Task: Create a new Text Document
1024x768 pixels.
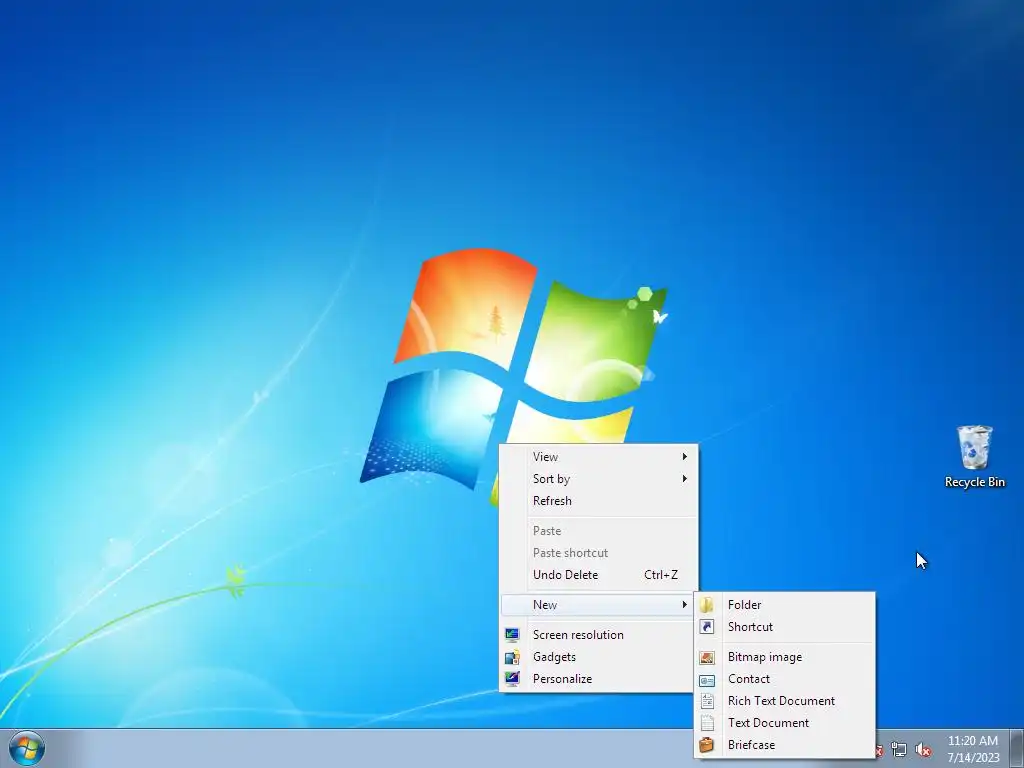Action: click(x=784, y=723)
